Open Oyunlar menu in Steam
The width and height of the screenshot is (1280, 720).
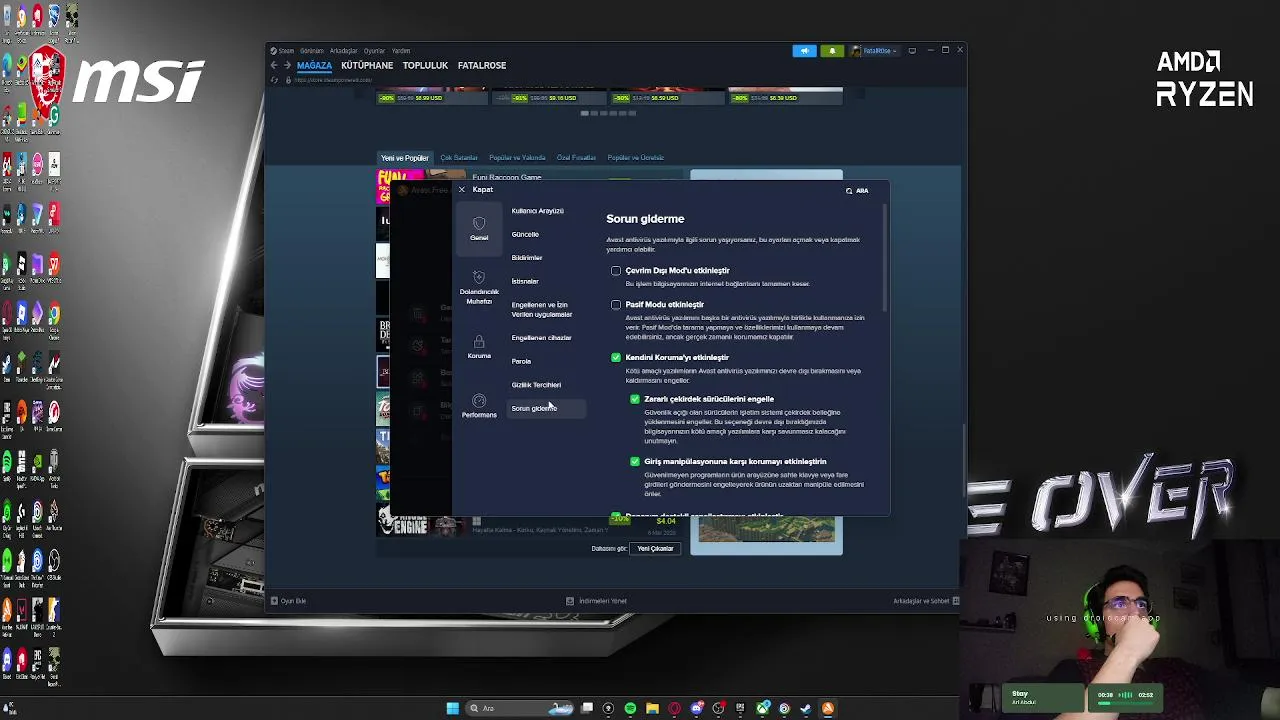(x=374, y=50)
